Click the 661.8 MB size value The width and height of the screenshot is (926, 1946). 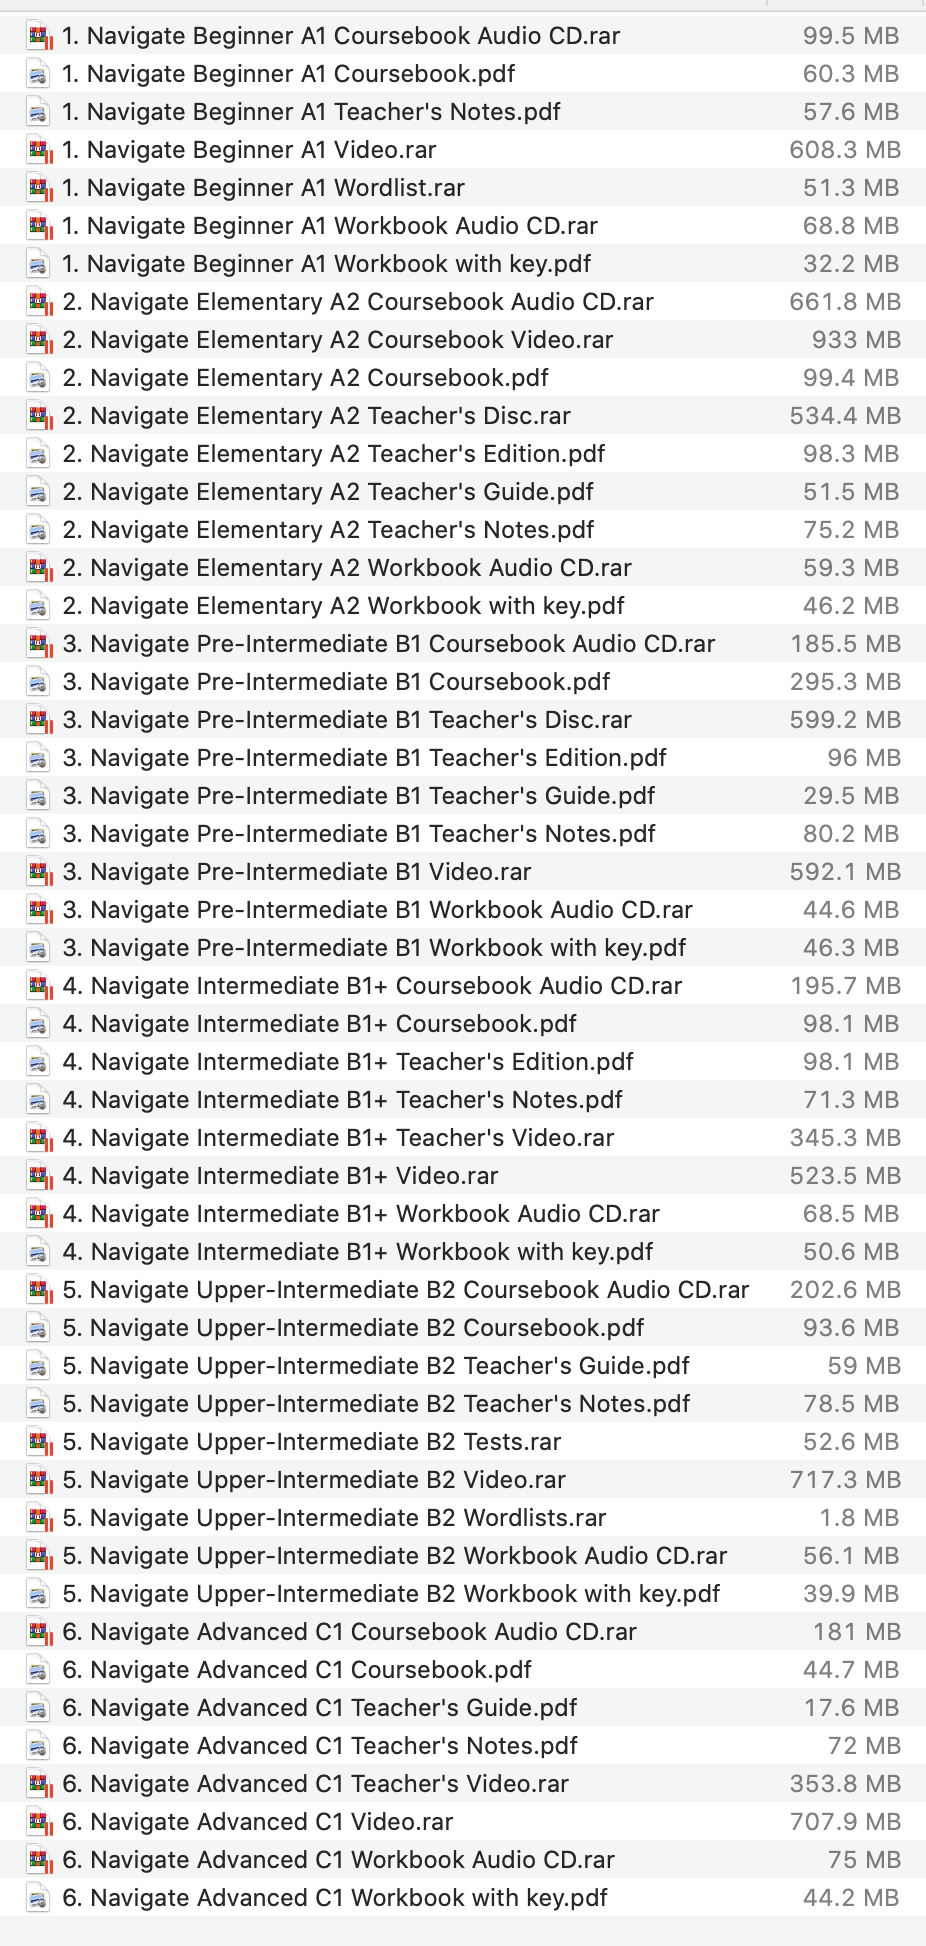point(845,302)
